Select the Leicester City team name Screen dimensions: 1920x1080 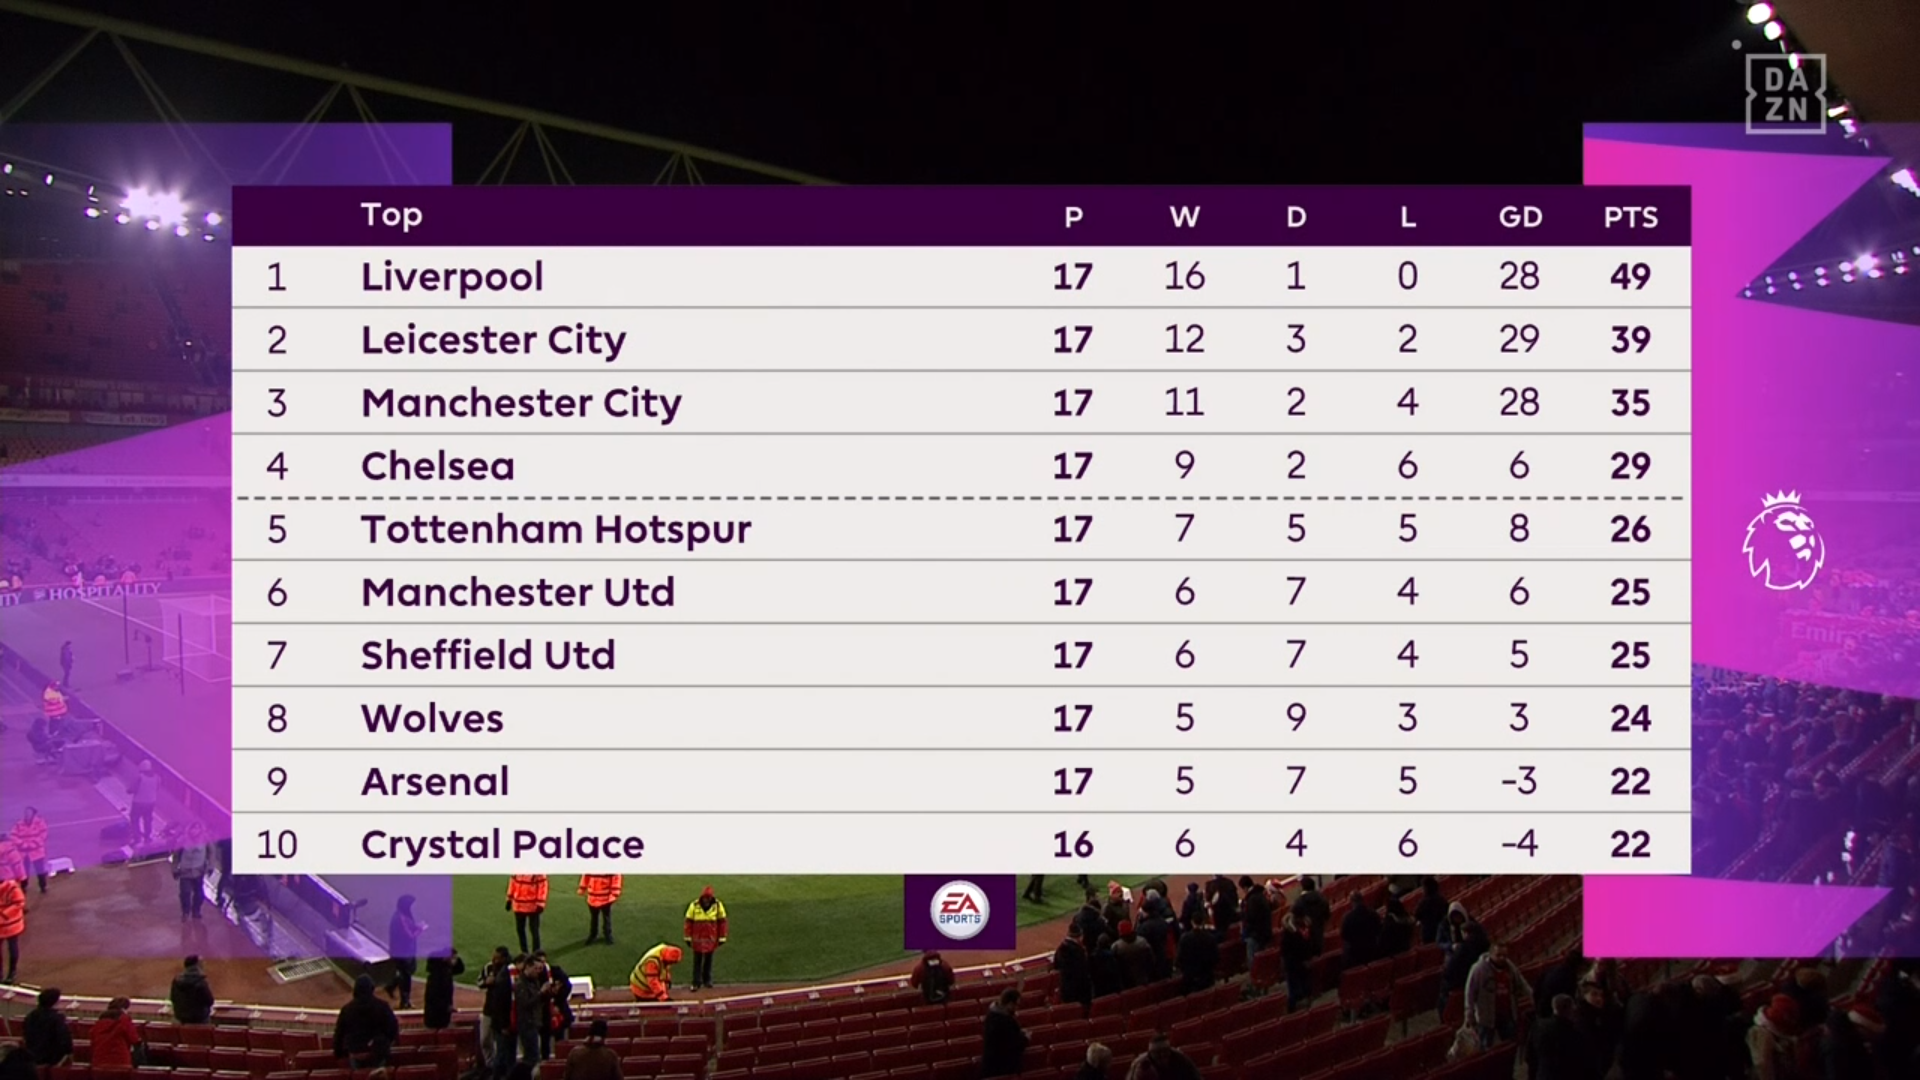coord(493,340)
